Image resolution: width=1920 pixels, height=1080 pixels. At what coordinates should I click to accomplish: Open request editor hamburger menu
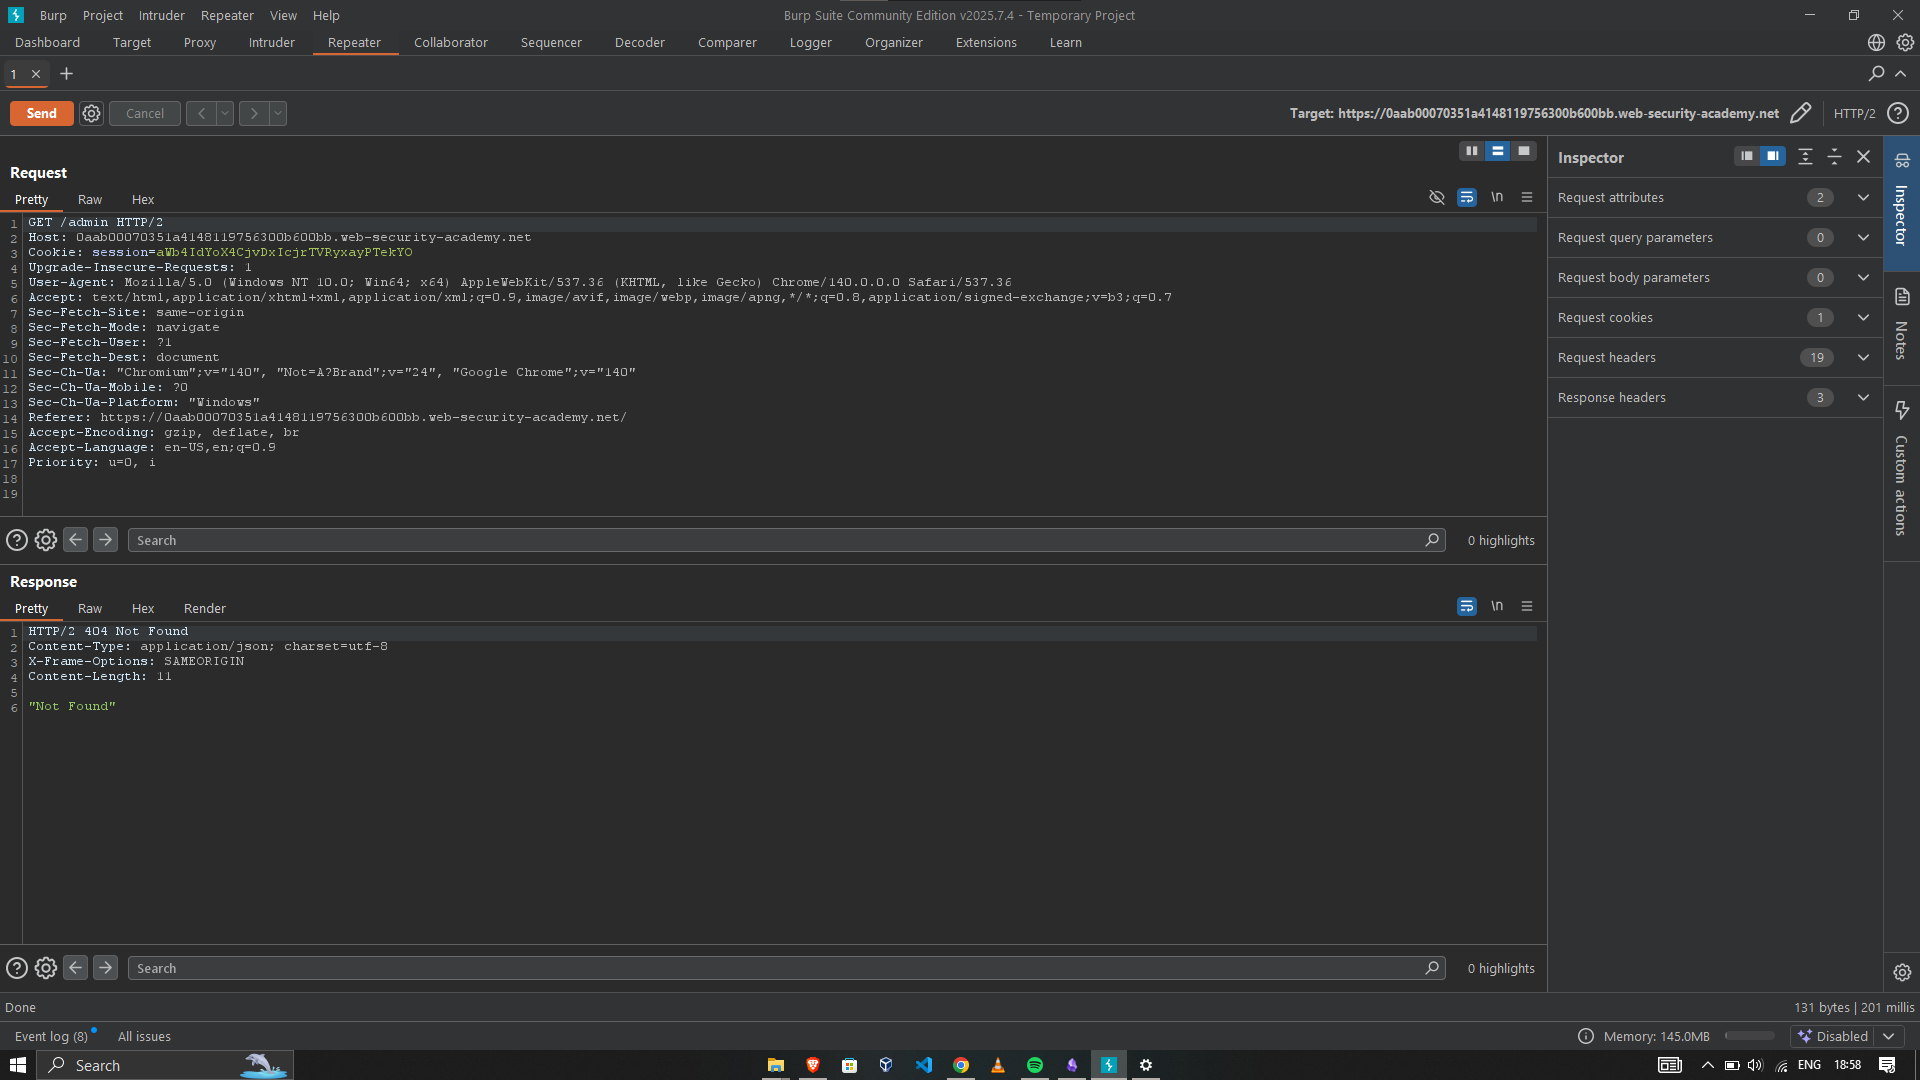[1527, 198]
